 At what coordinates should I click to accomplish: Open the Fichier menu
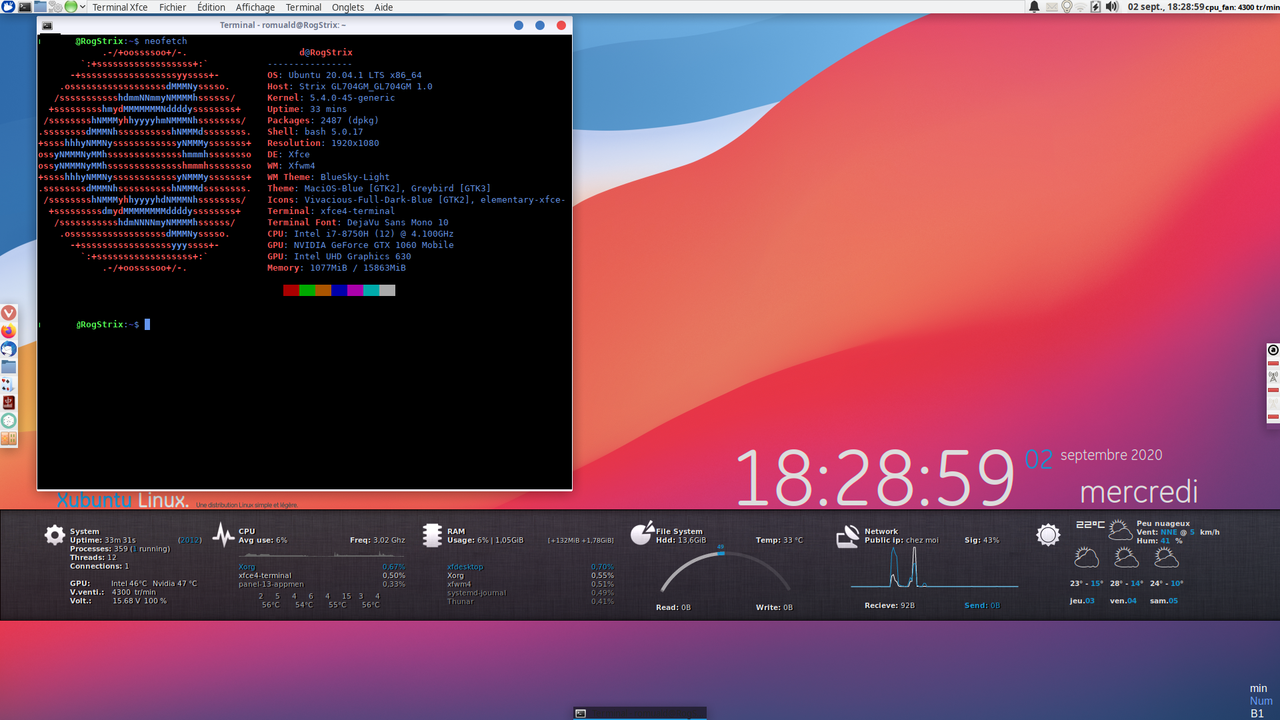coord(172,7)
